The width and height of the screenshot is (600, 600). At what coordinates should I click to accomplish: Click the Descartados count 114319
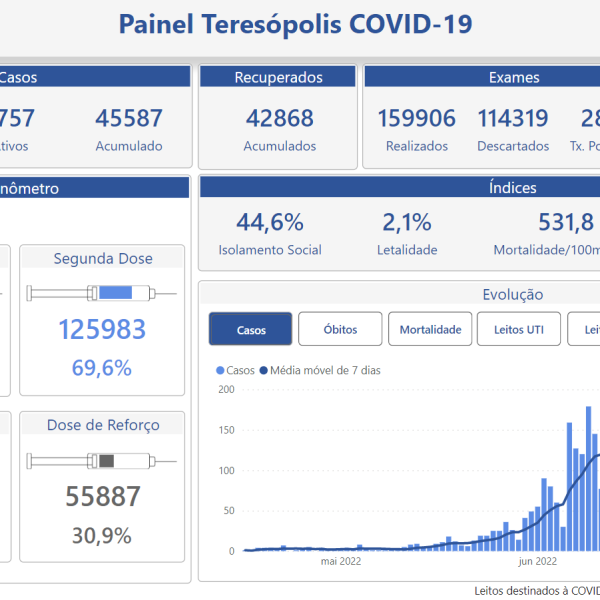pos(513,118)
